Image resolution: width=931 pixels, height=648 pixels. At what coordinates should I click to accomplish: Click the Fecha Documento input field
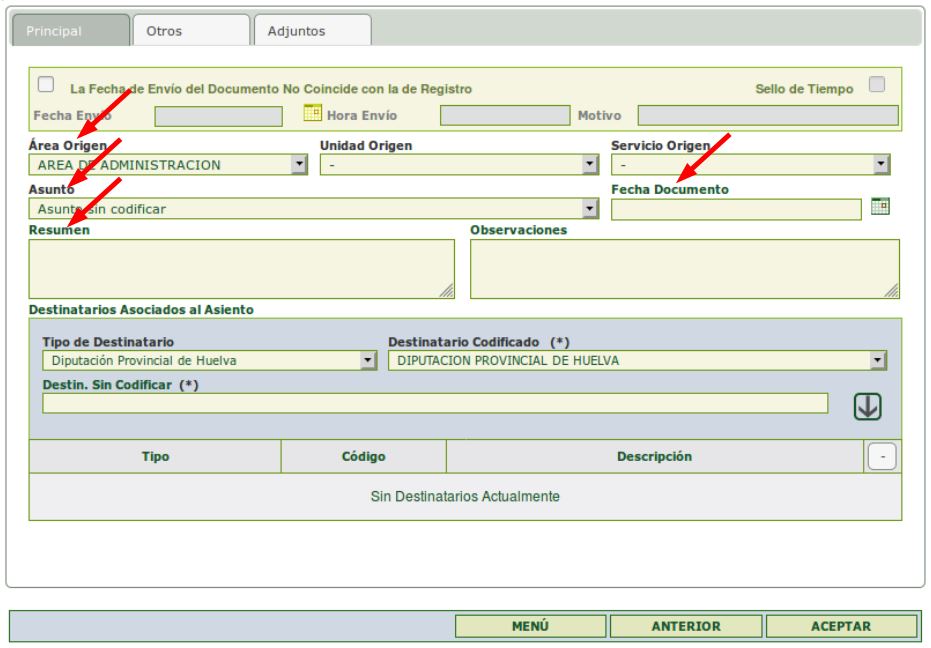click(736, 210)
